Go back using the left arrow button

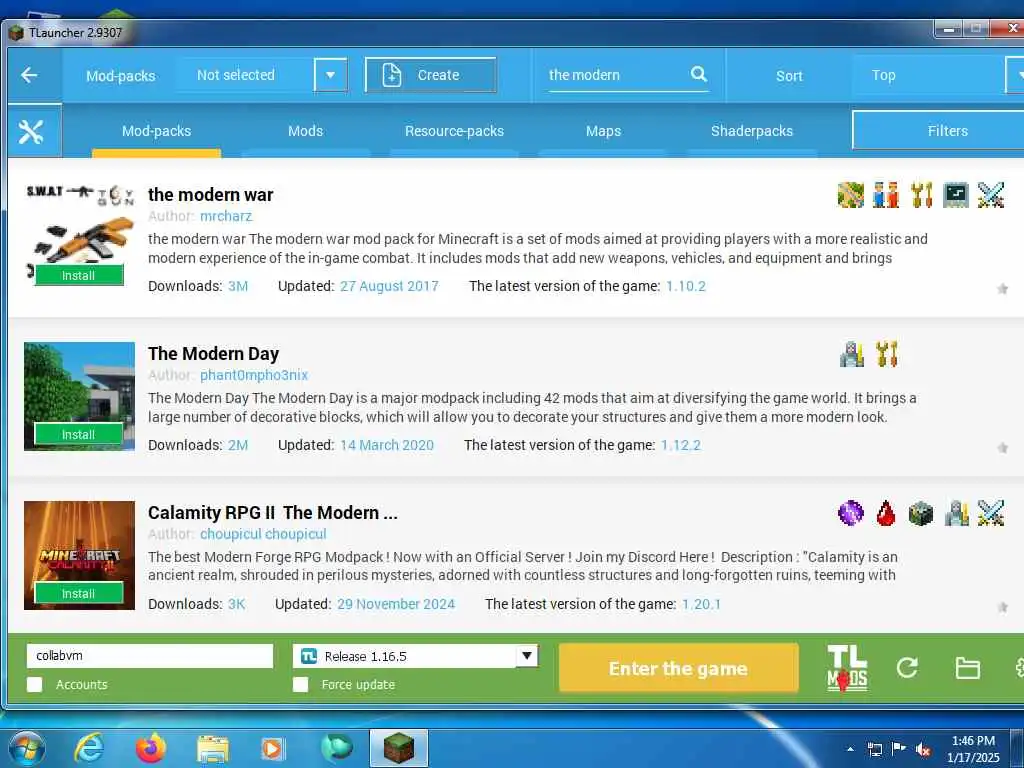click(29, 75)
